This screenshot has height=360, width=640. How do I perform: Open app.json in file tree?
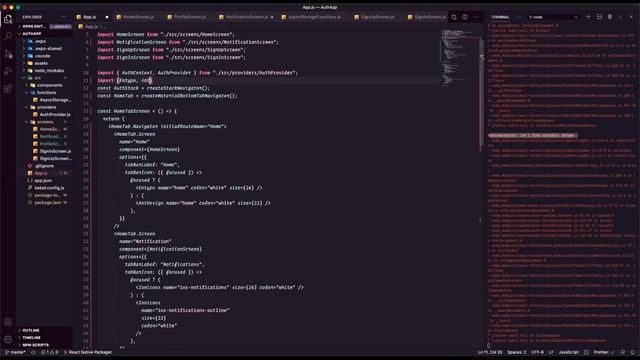[43, 180]
